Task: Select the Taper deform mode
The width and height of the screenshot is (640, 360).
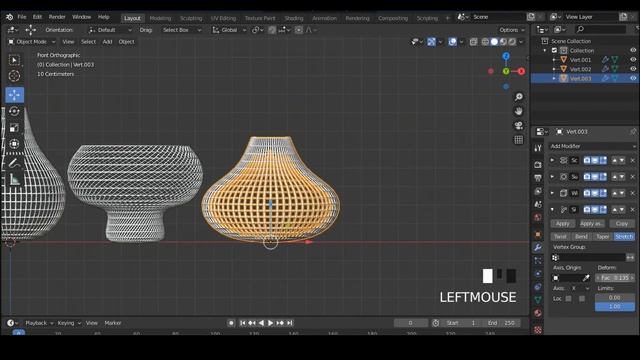Action: [x=602, y=237]
